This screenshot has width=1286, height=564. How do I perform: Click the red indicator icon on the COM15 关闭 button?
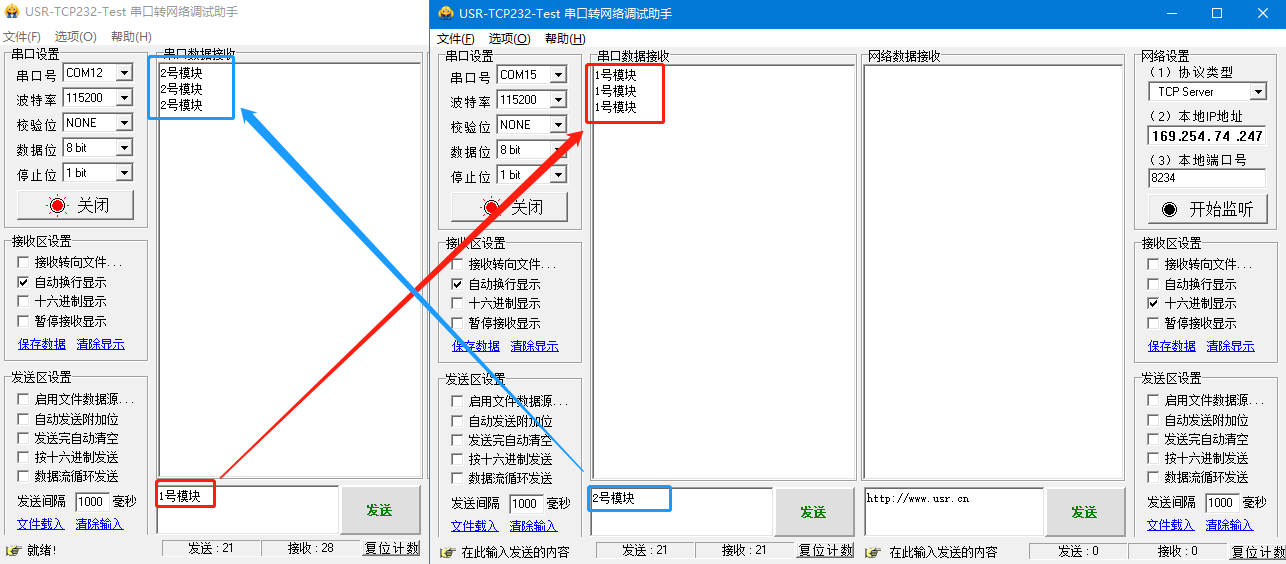click(491, 207)
